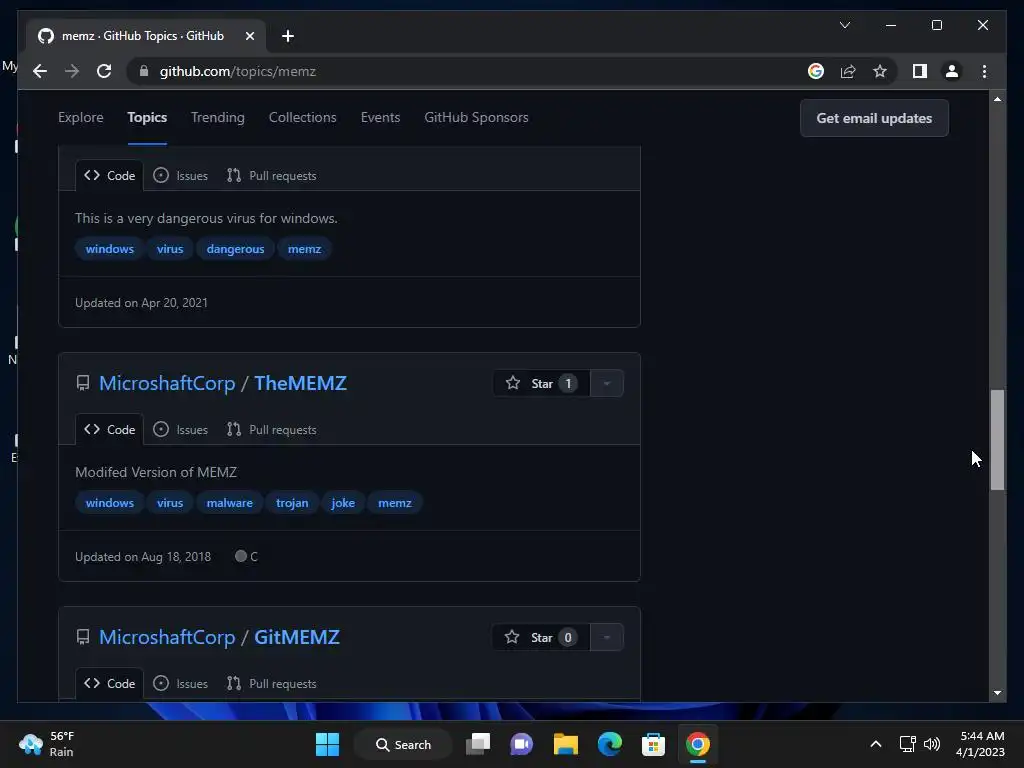Click the scrollbar up arrow
Viewport: 1024px width, 768px height.
click(997, 99)
